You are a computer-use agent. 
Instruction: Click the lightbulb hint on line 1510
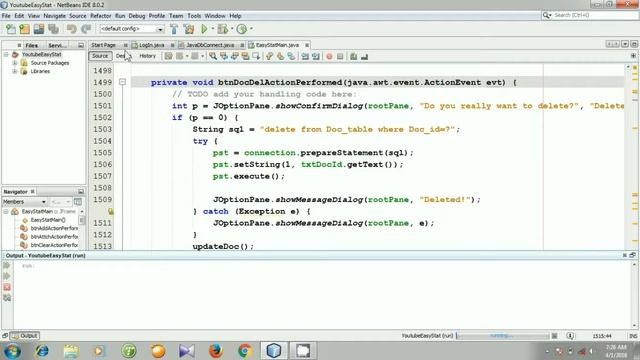point(111,211)
